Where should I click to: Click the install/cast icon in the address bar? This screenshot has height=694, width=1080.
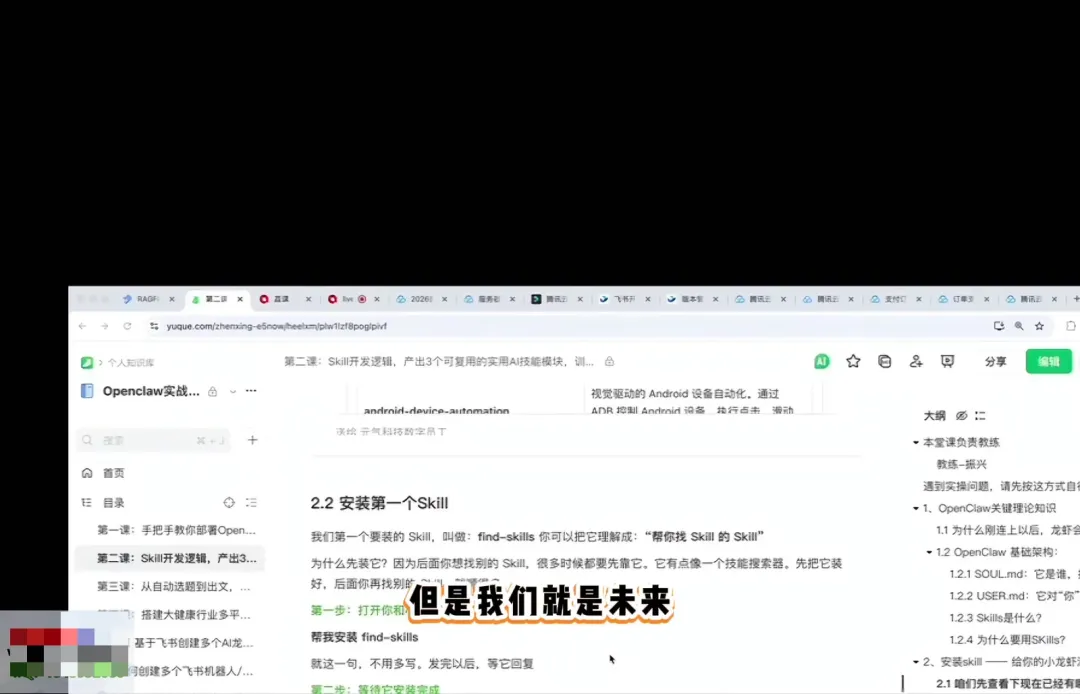click(x=999, y=326)
